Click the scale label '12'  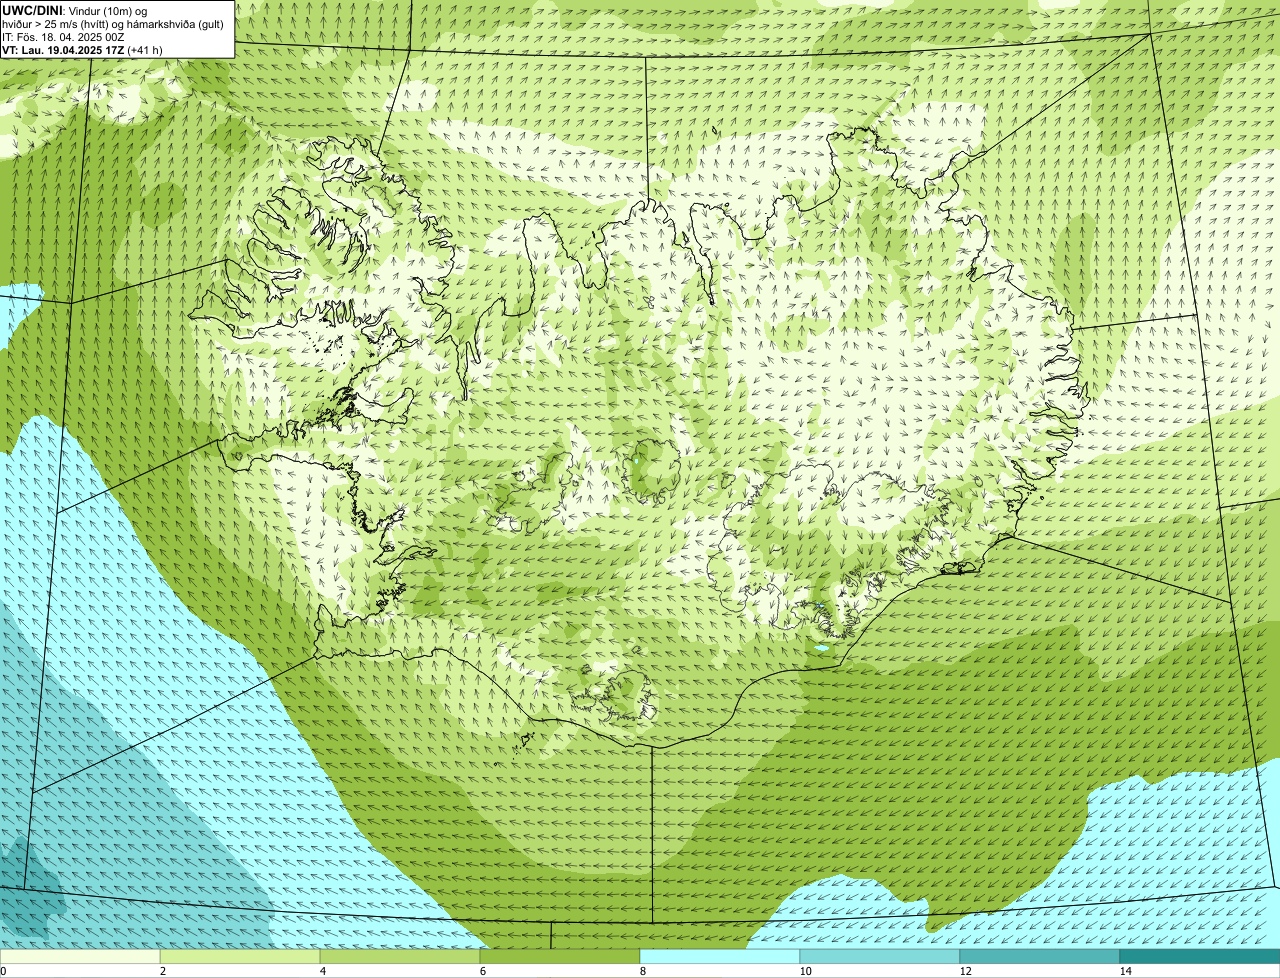click(965, 971)
